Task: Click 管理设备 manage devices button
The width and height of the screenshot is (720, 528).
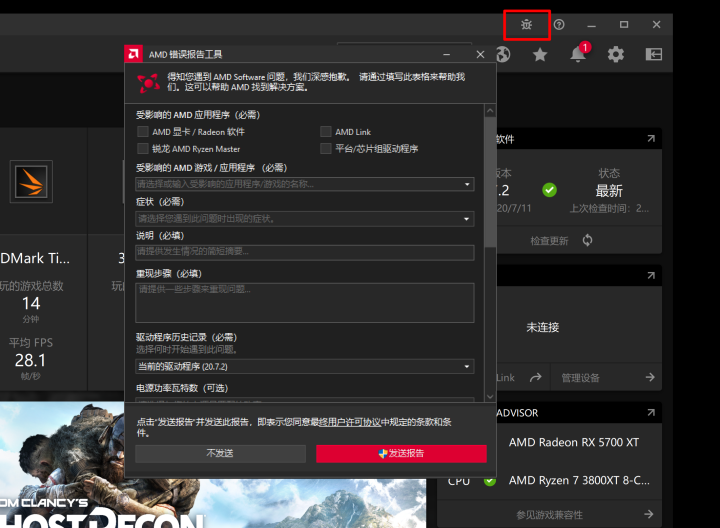Action: pos(580,378)
